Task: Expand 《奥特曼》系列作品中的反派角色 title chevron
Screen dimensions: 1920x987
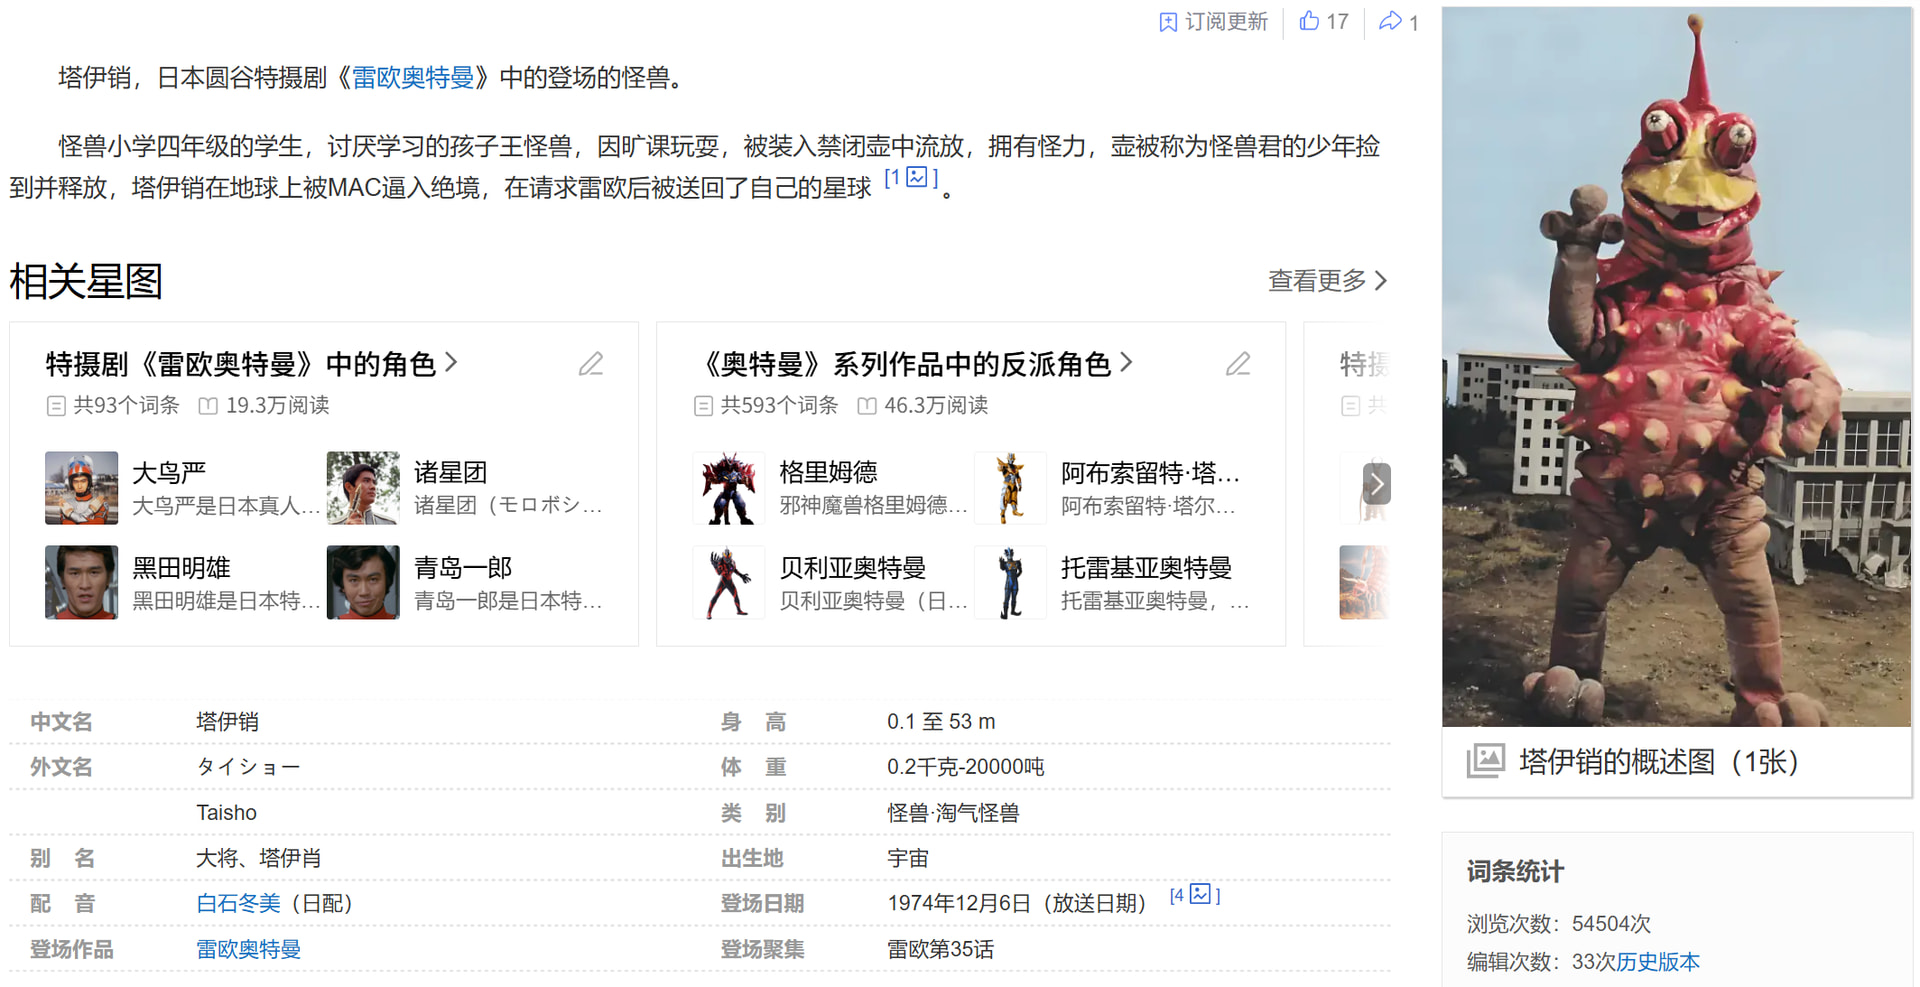Action: coord(1127,362)
